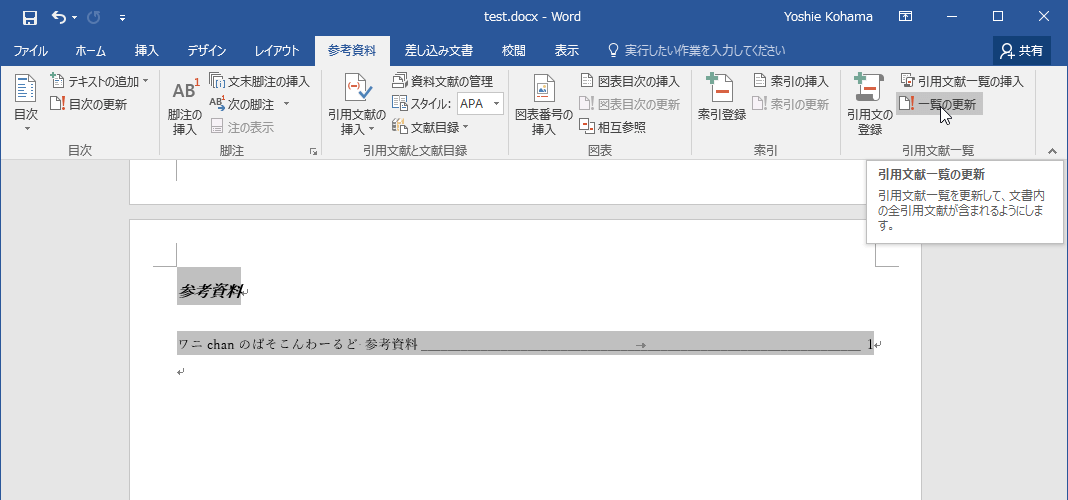Click 索引の挿入
The width and height of the screenshot is (1068, 500).
(791, 82)
